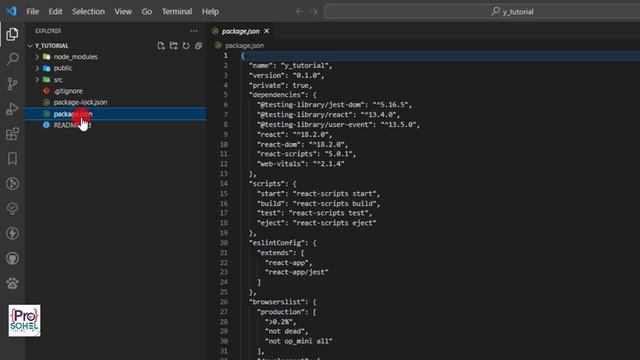The width and height of the screenshot is (640, 360).
Task: Open the .gitignore file
Action: tap(68, 91)
